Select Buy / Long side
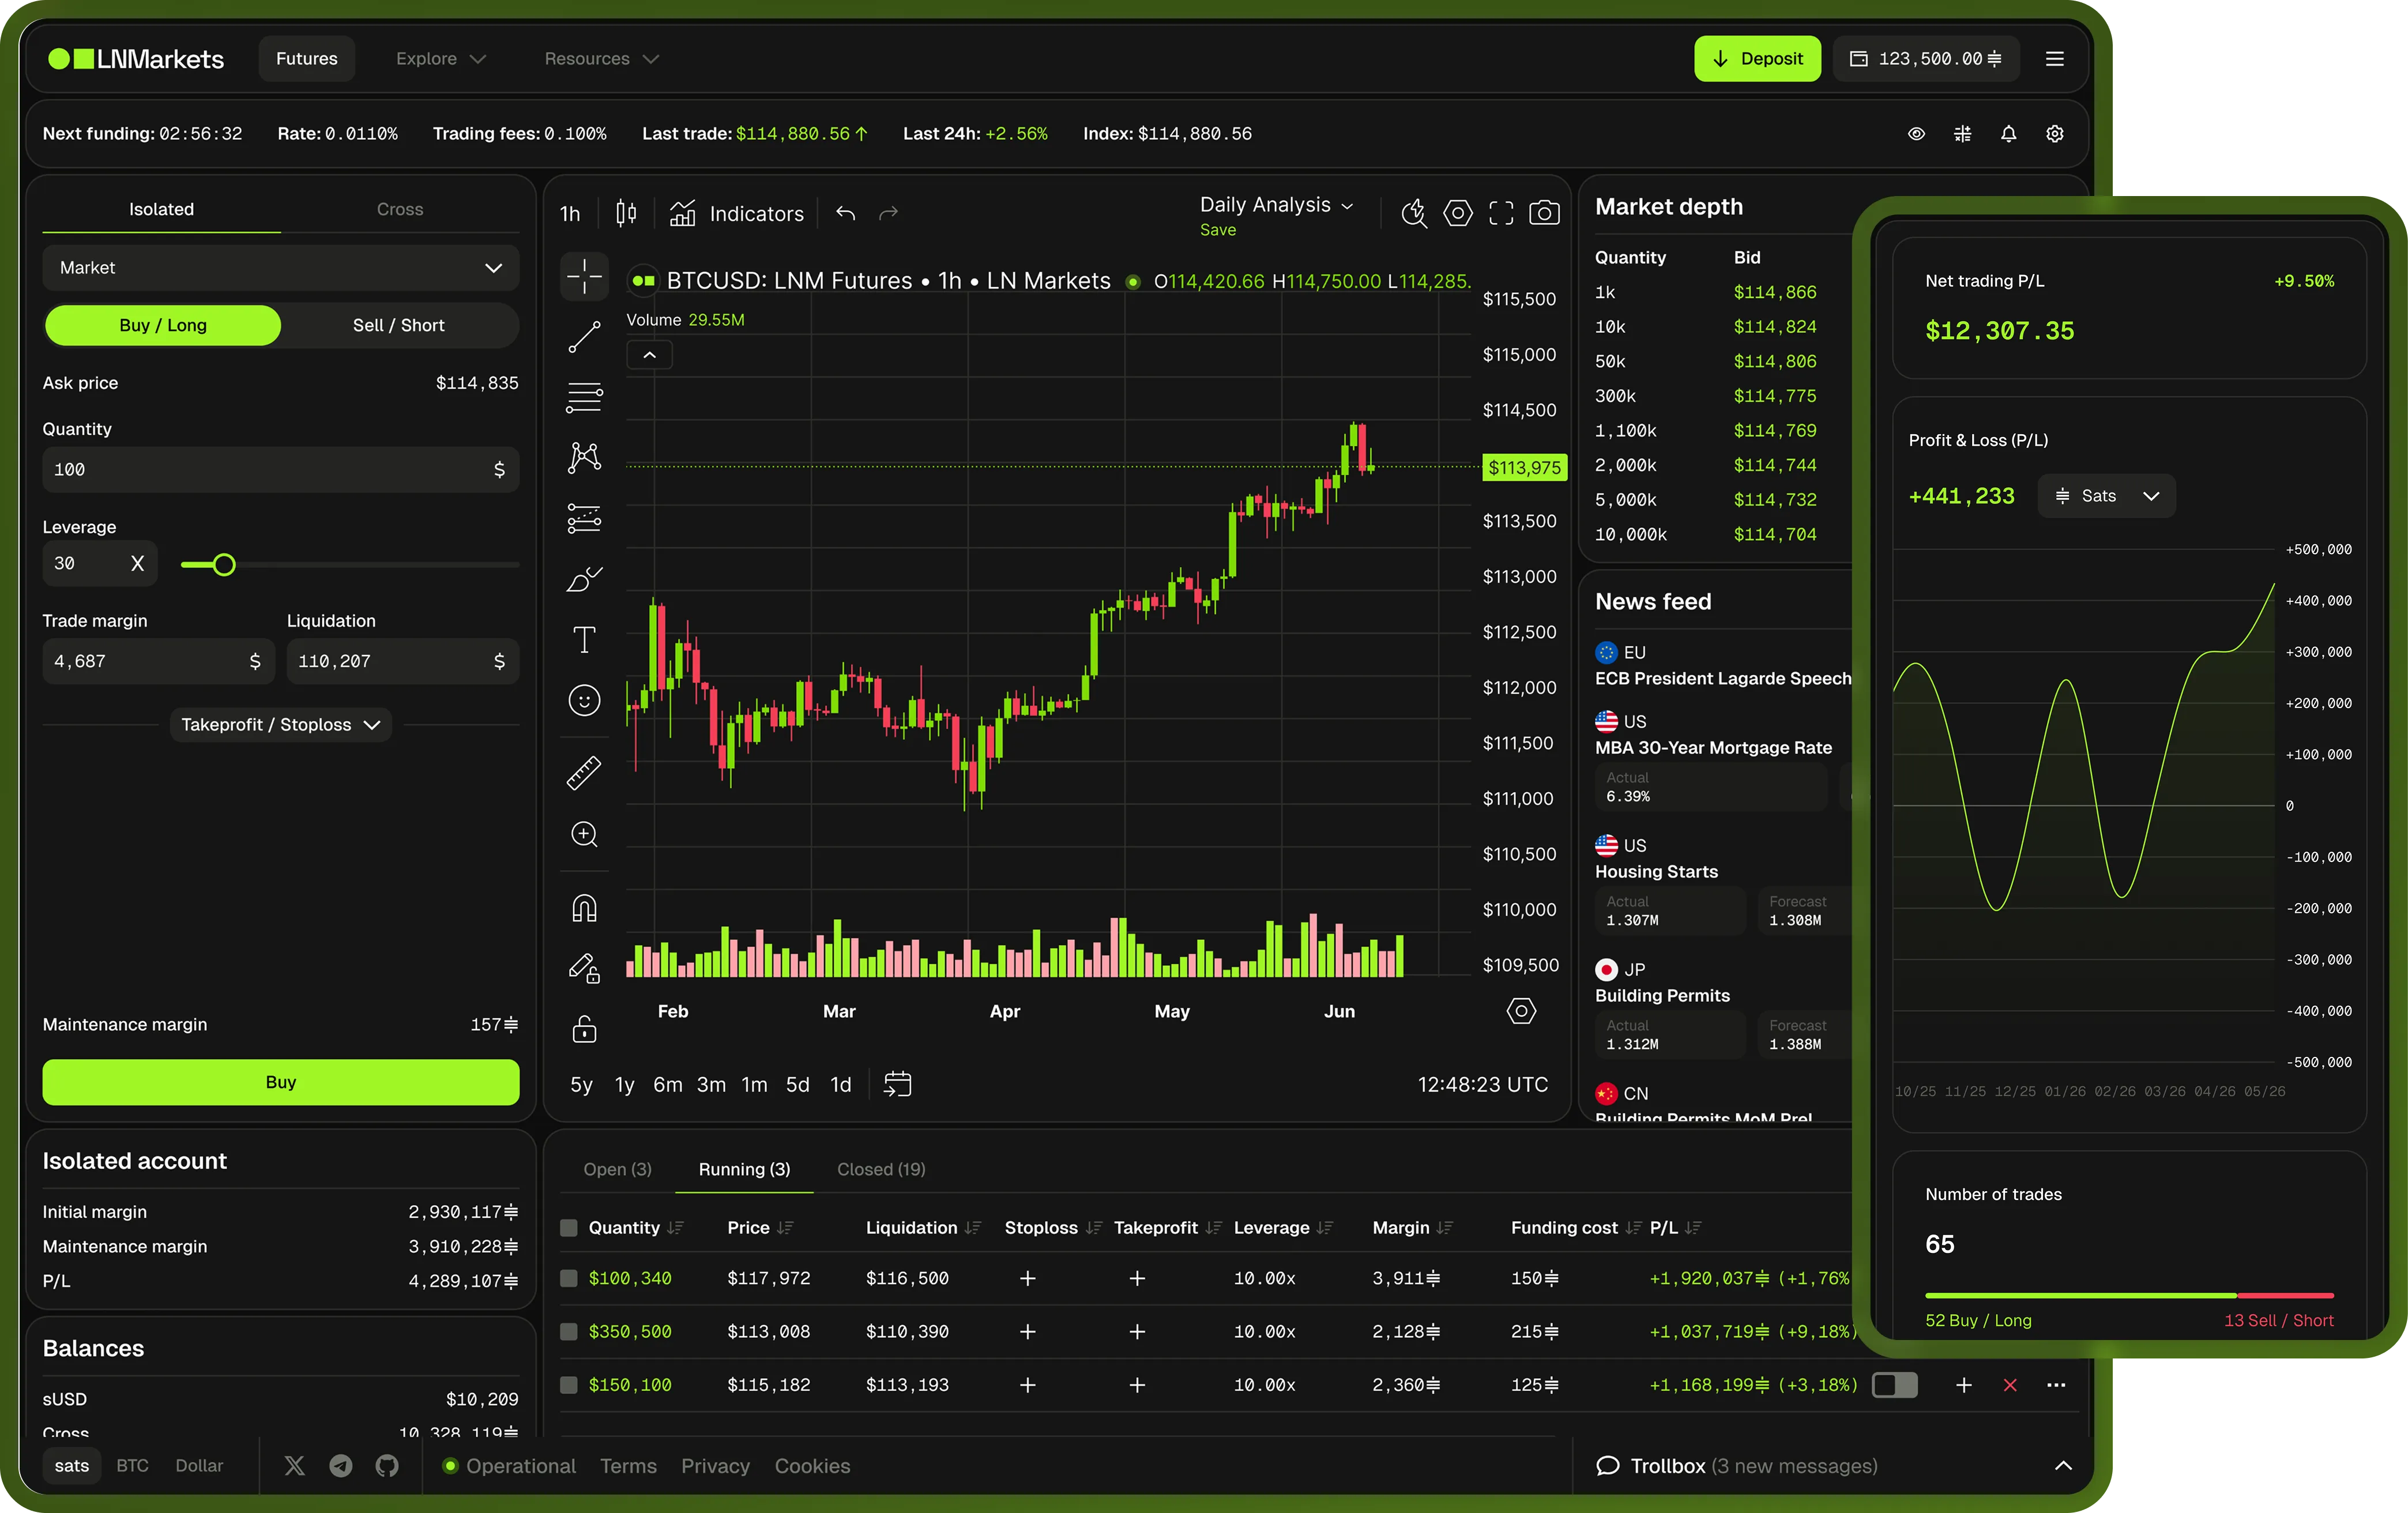 163,325
